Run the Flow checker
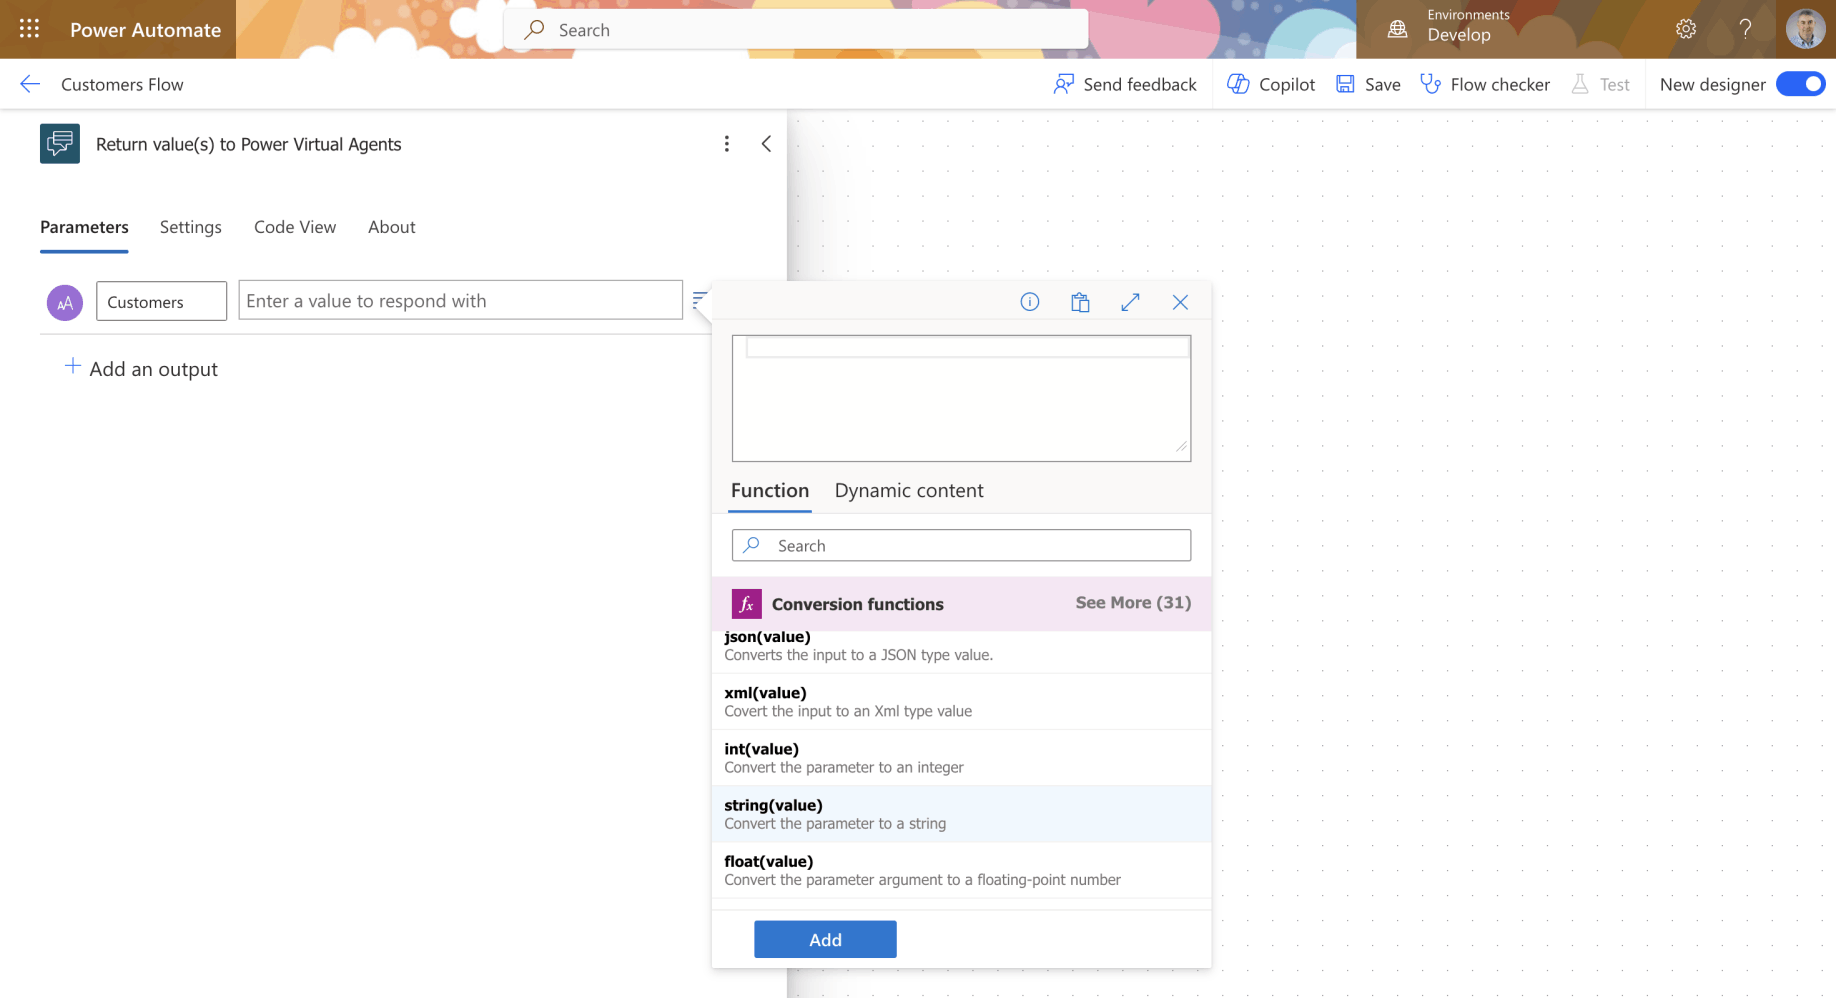Screen dimensions: 1836x998 (x=1485, y=84)
